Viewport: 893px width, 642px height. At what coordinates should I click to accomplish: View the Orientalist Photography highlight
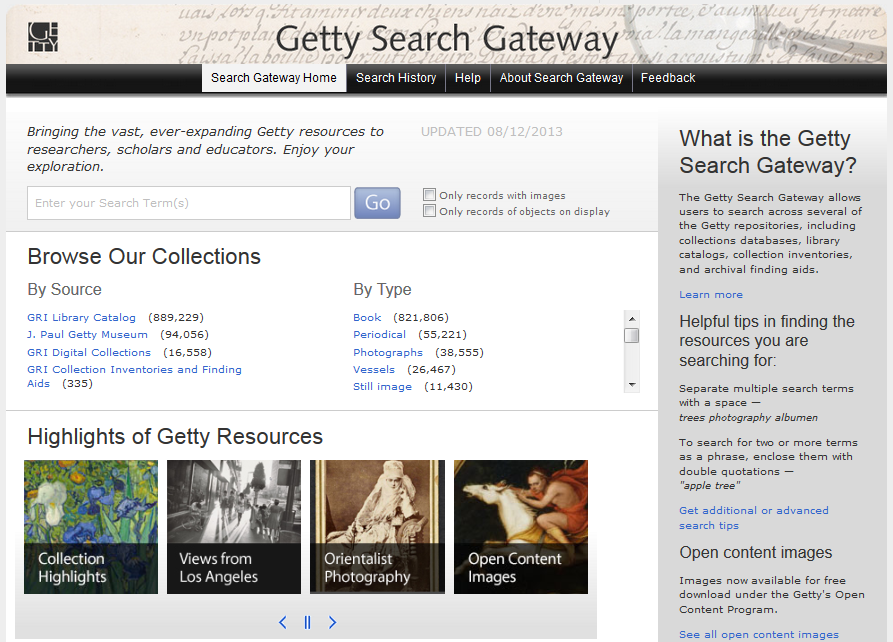[x=377, y=527]
